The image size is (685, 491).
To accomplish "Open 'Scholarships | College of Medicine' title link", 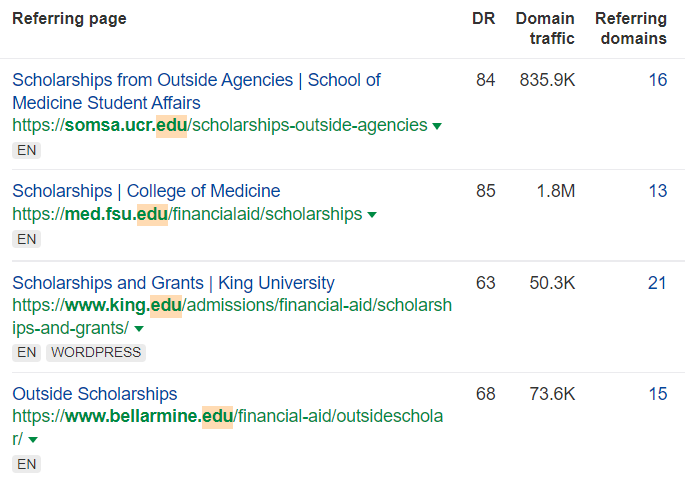I will tap(146, 191).
